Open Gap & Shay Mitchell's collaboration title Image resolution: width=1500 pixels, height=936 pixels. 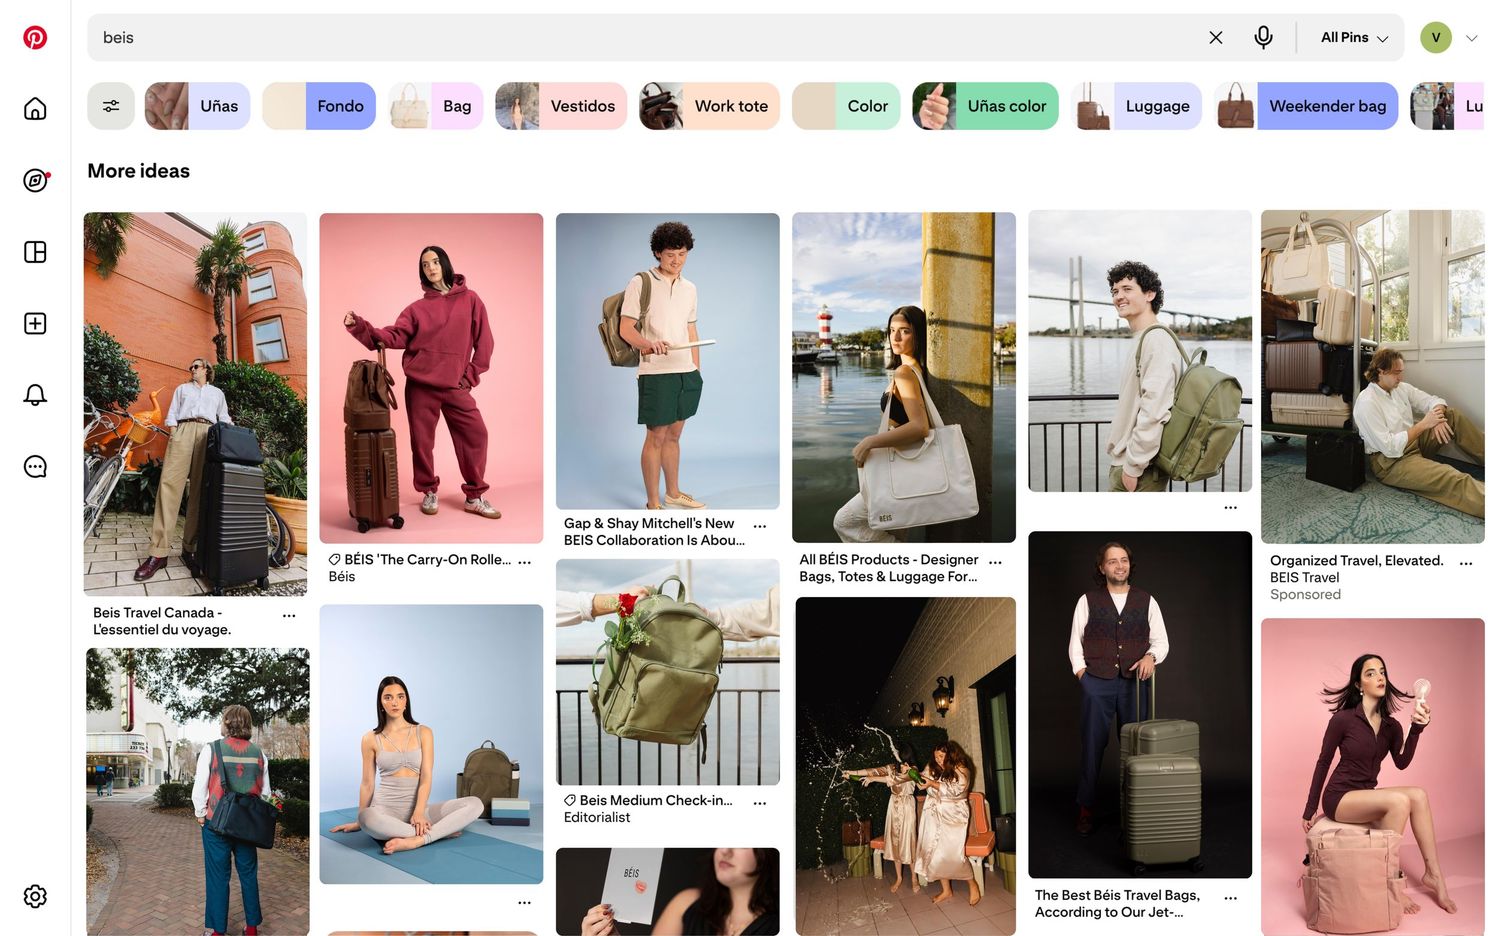tap(654, 532)
